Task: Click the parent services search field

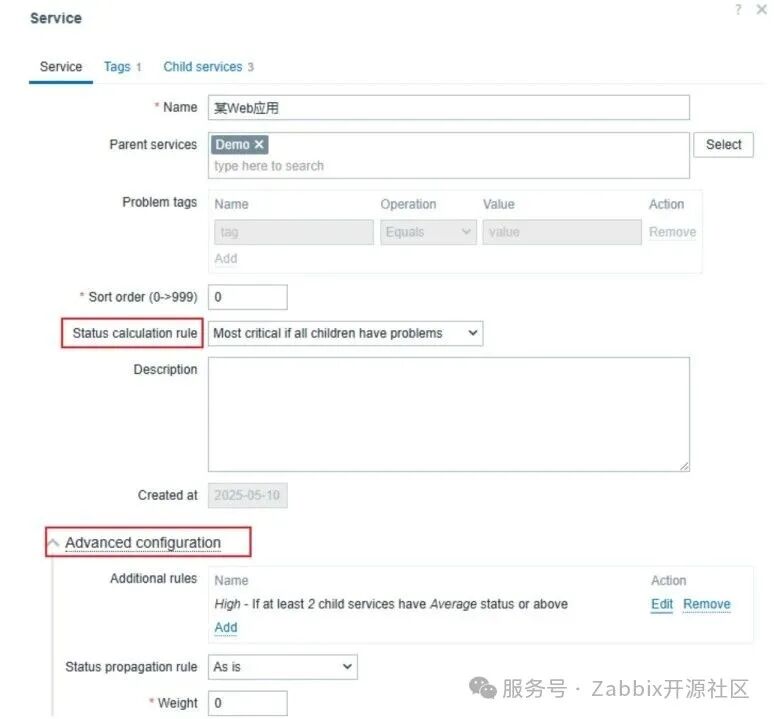Action: coord(449,166)
